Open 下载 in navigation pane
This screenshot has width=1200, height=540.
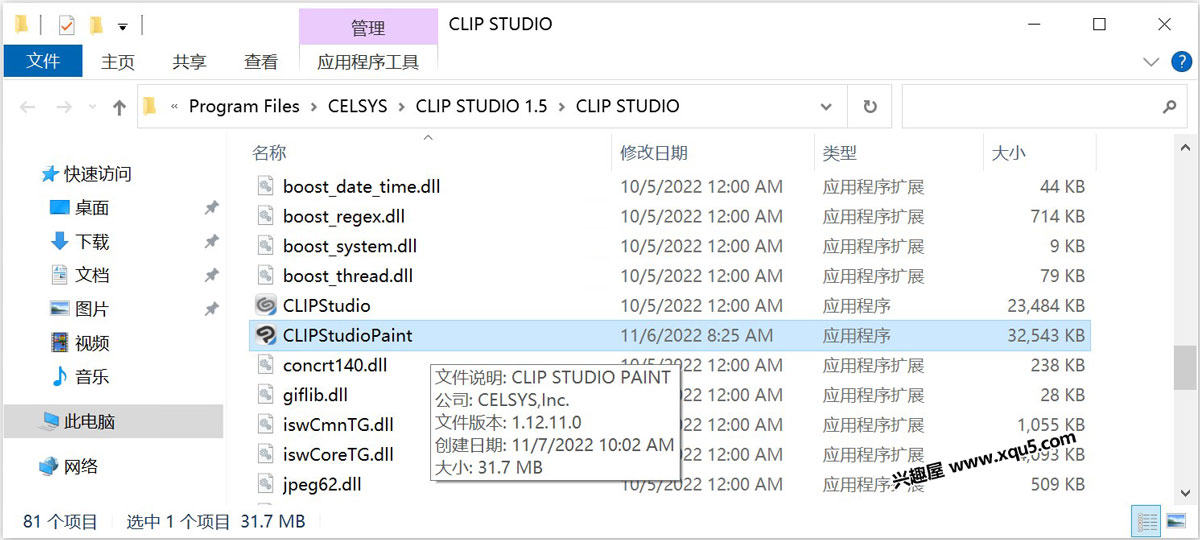click(92, 242)
